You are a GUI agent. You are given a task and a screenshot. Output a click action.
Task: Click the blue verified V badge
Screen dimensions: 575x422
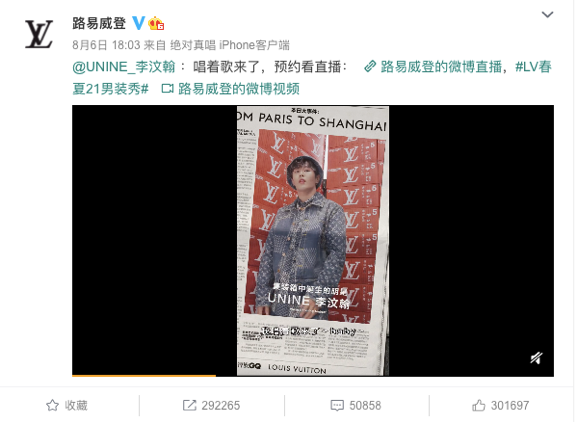click(138, 23)
